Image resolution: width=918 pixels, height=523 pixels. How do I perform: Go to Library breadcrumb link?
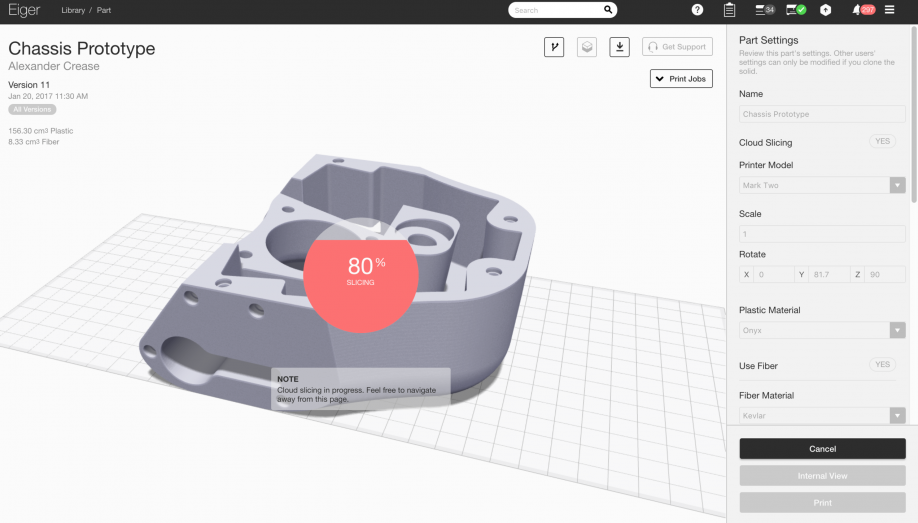click(73, 10)
